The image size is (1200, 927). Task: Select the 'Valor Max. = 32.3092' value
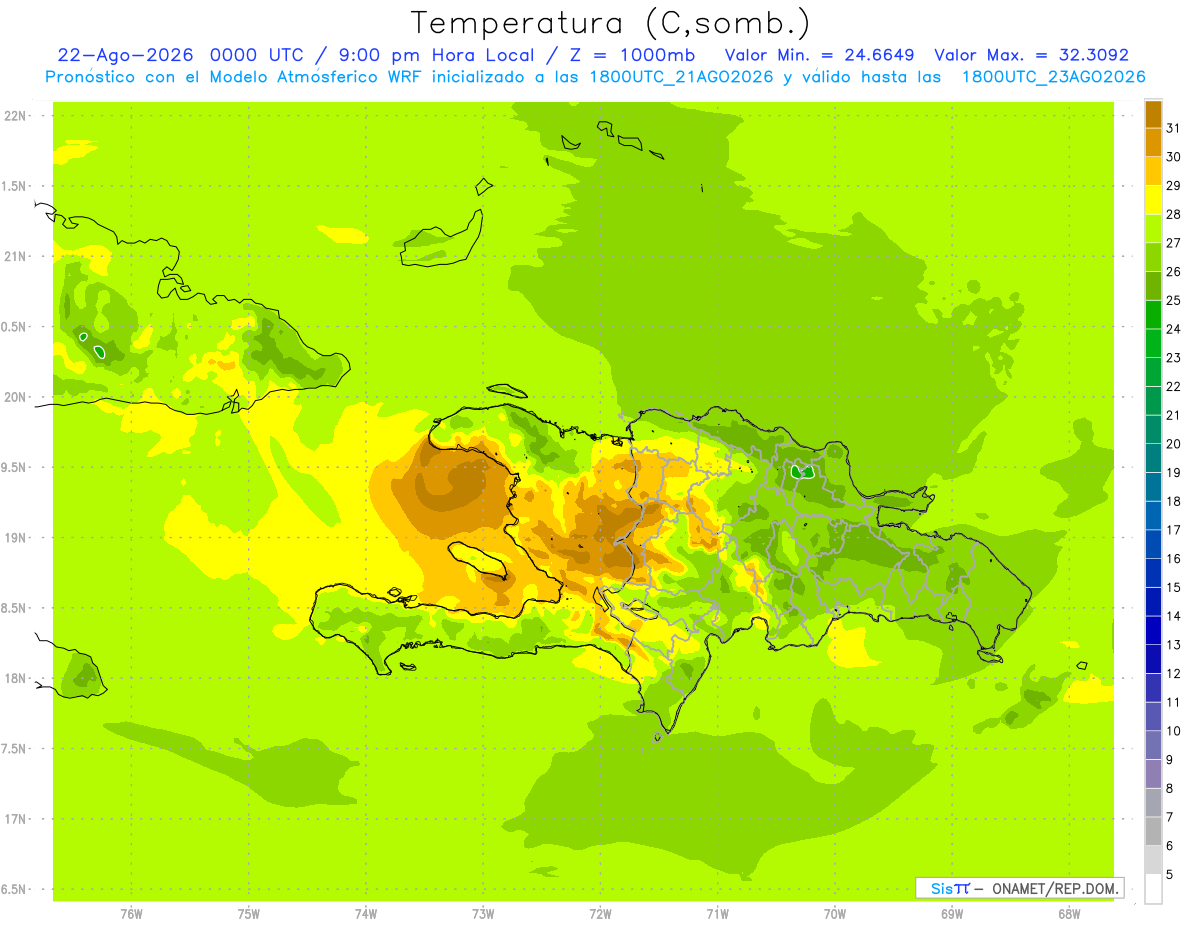point(1031,55)
